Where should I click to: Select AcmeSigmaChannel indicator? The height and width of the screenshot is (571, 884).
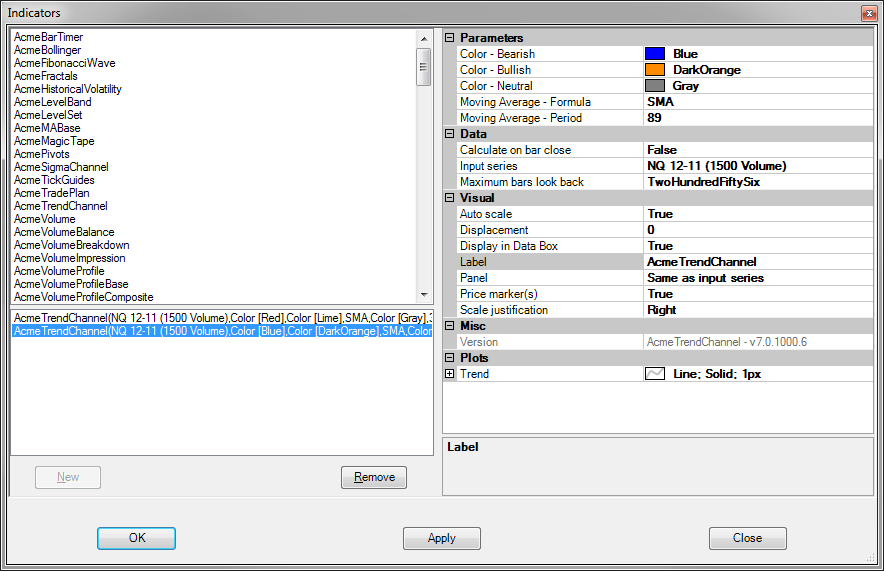click(x=61, y=167)
